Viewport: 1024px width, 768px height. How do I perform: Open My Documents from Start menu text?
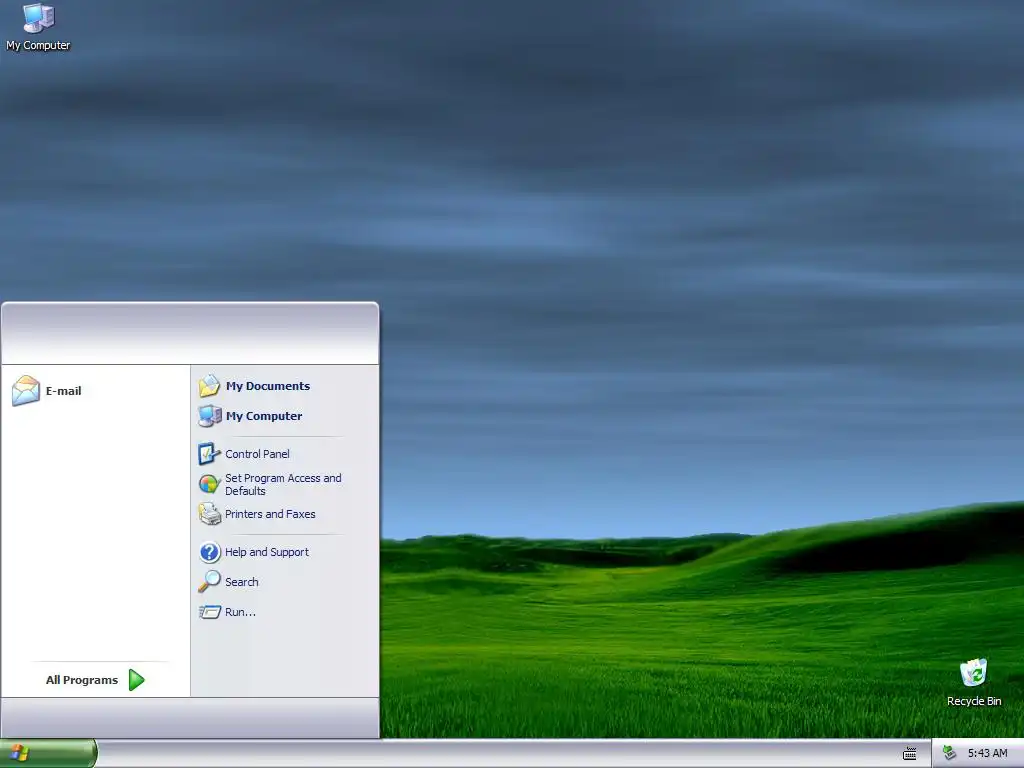[x=268, y=386]
